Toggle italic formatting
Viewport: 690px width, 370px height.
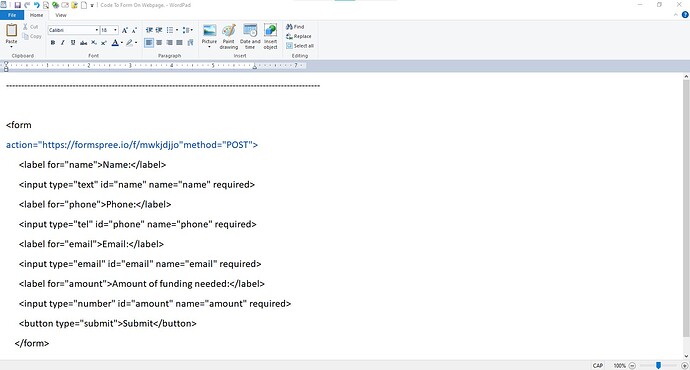tap(63, 43)
